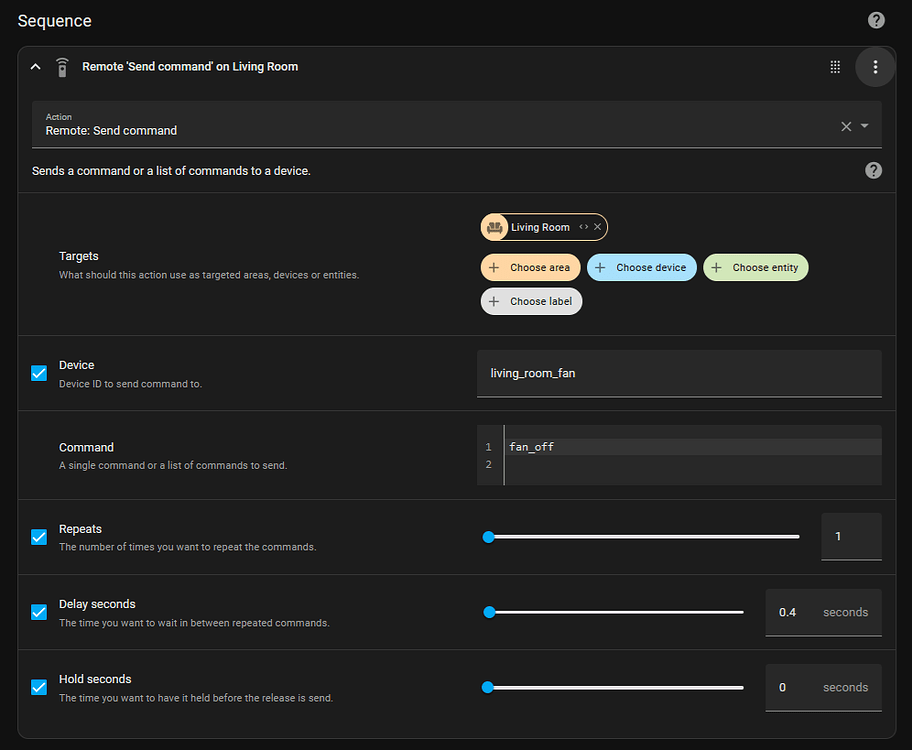
Task: Uncheck the Hold seconds checkbox
Action: pyautogui.click(x=38, y=687)
